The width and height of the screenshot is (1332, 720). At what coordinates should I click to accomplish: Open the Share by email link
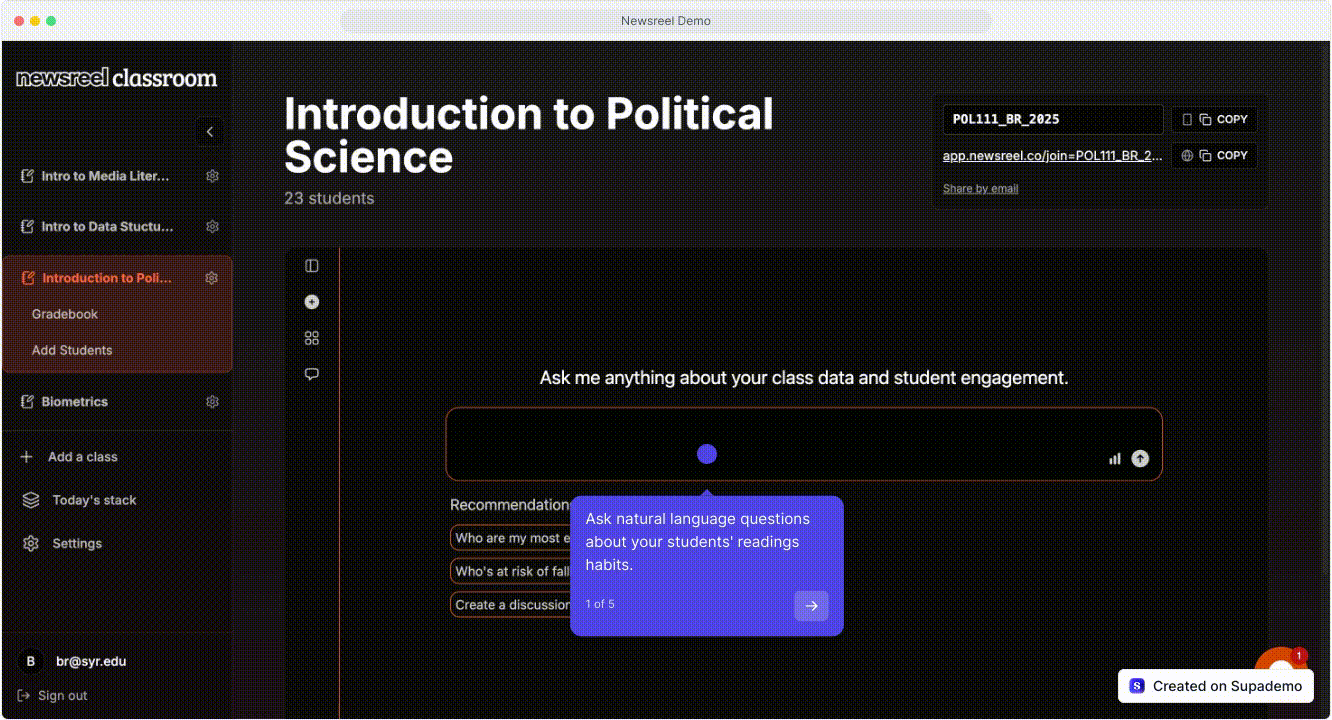(980, 188)
